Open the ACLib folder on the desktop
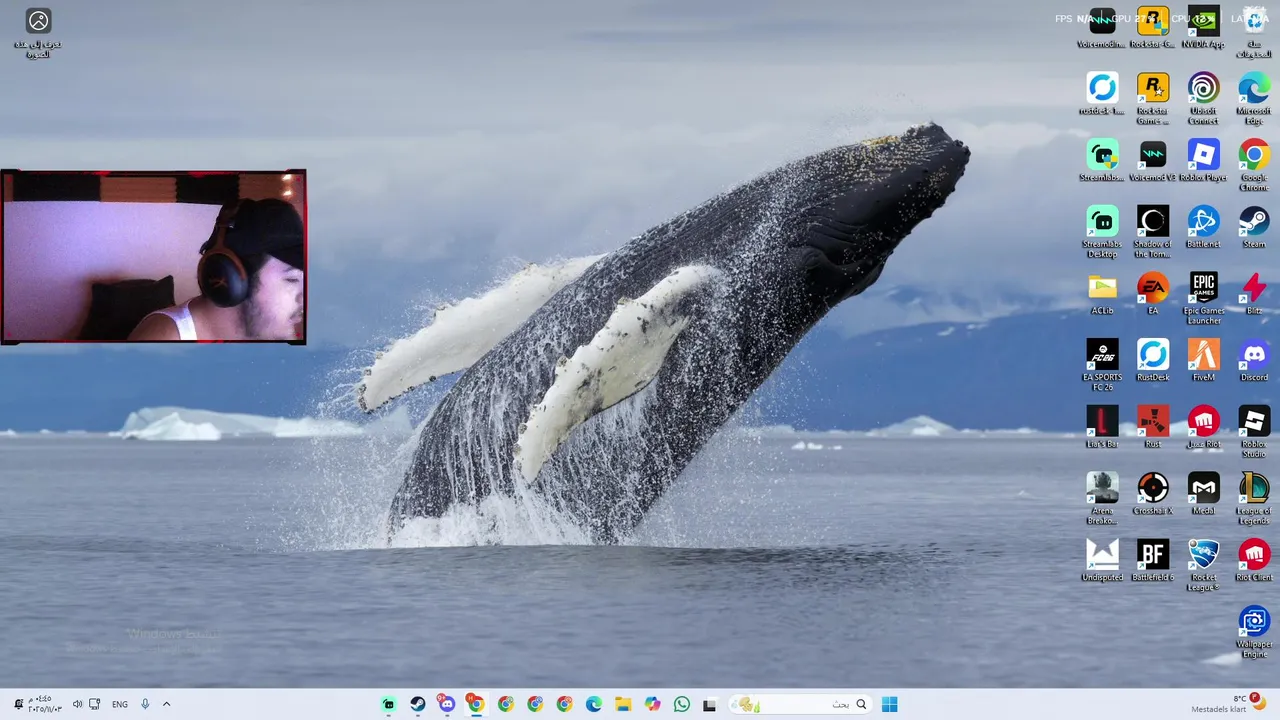 tap(1102, 294)
